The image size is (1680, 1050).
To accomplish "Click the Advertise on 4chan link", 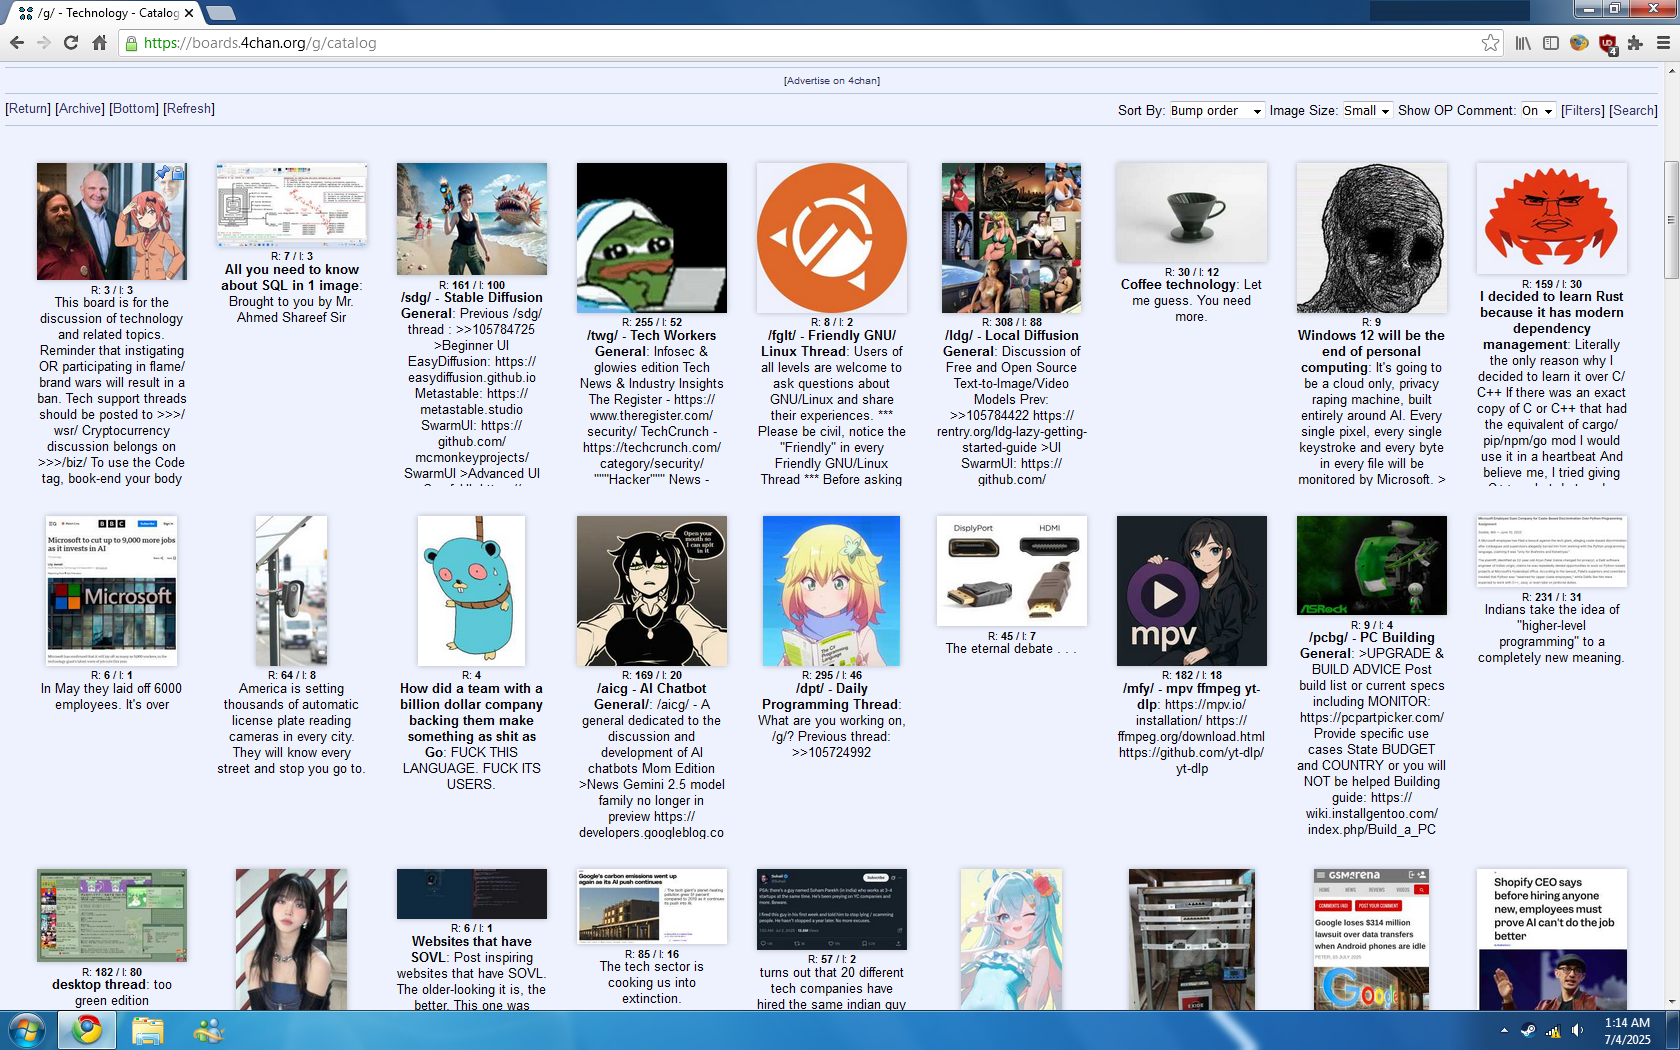I will click(x=832, y=81).
